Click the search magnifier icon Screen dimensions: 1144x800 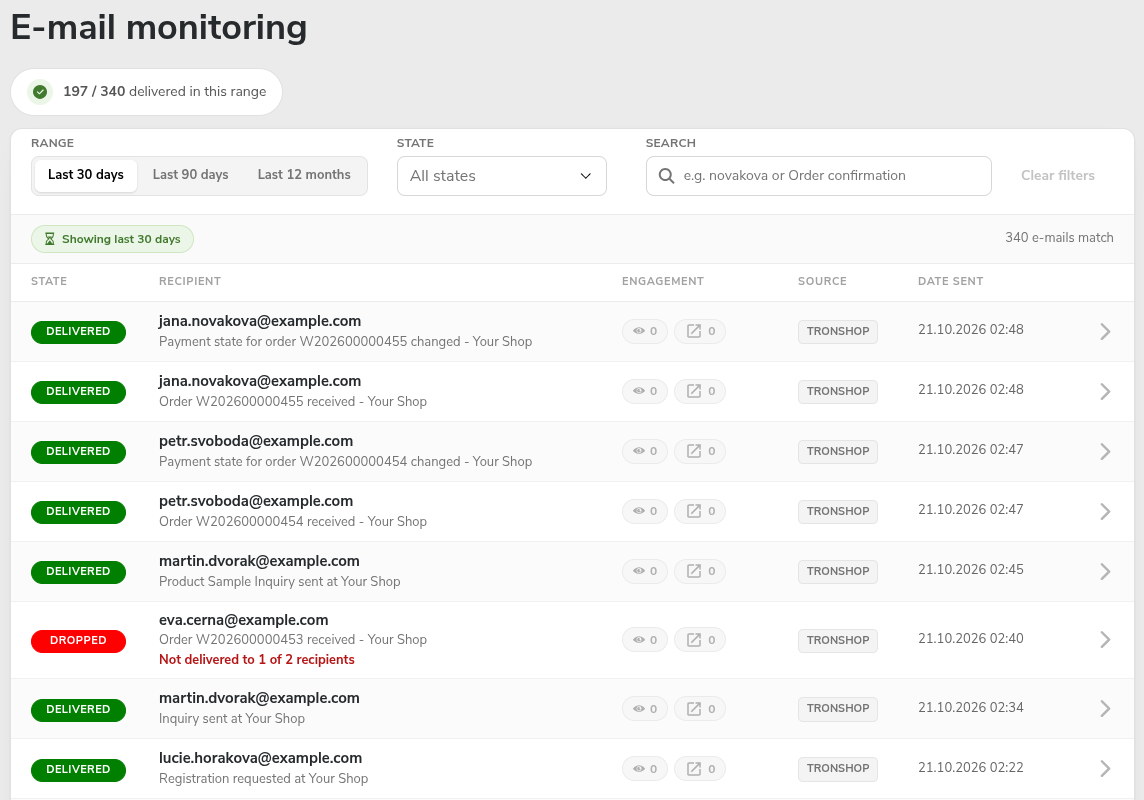coord(666,176)
